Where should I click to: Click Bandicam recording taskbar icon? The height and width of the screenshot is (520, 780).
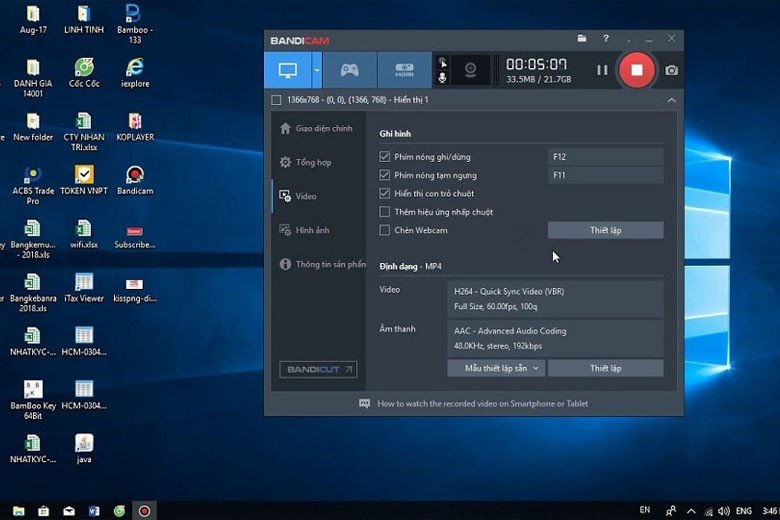[144, 511]
